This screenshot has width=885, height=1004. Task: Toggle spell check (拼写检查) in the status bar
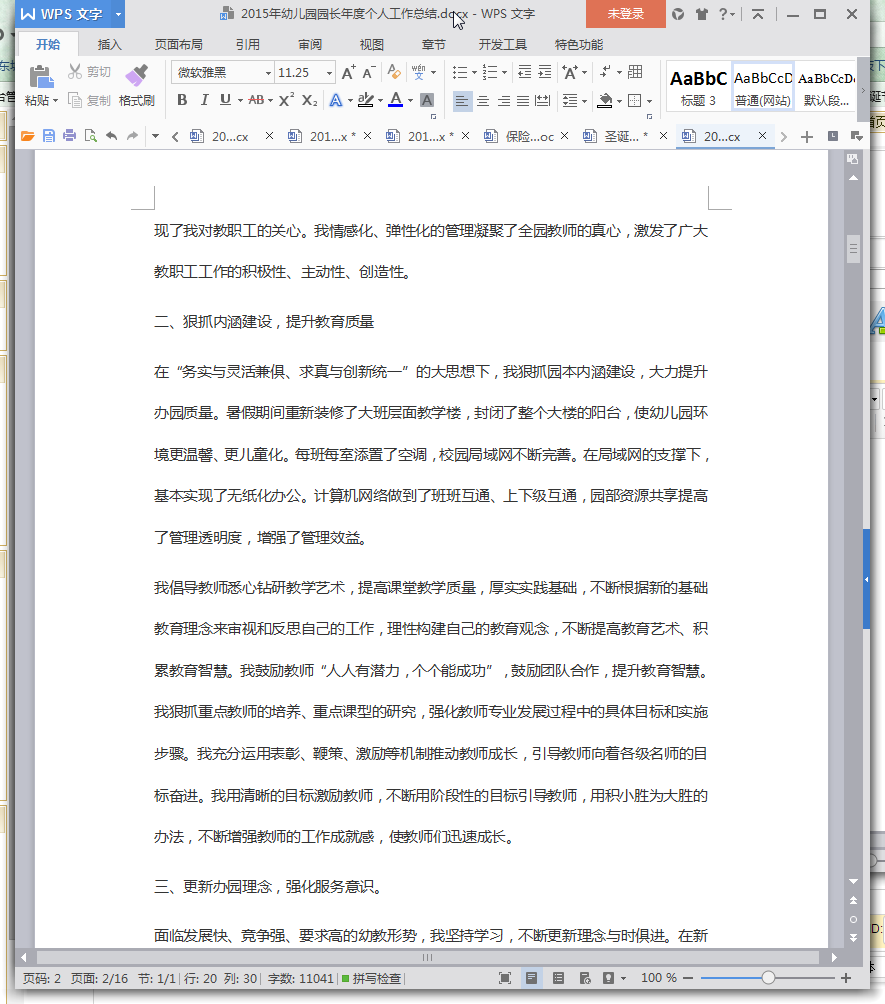371,978
